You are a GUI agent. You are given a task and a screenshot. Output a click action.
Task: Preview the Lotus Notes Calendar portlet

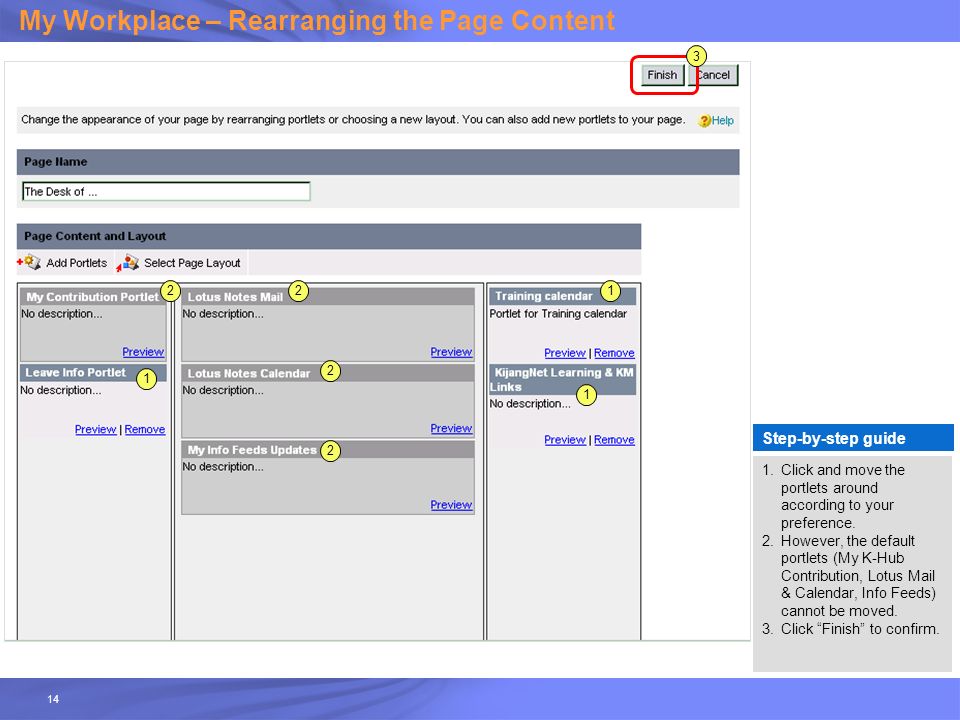pos(451,429)
